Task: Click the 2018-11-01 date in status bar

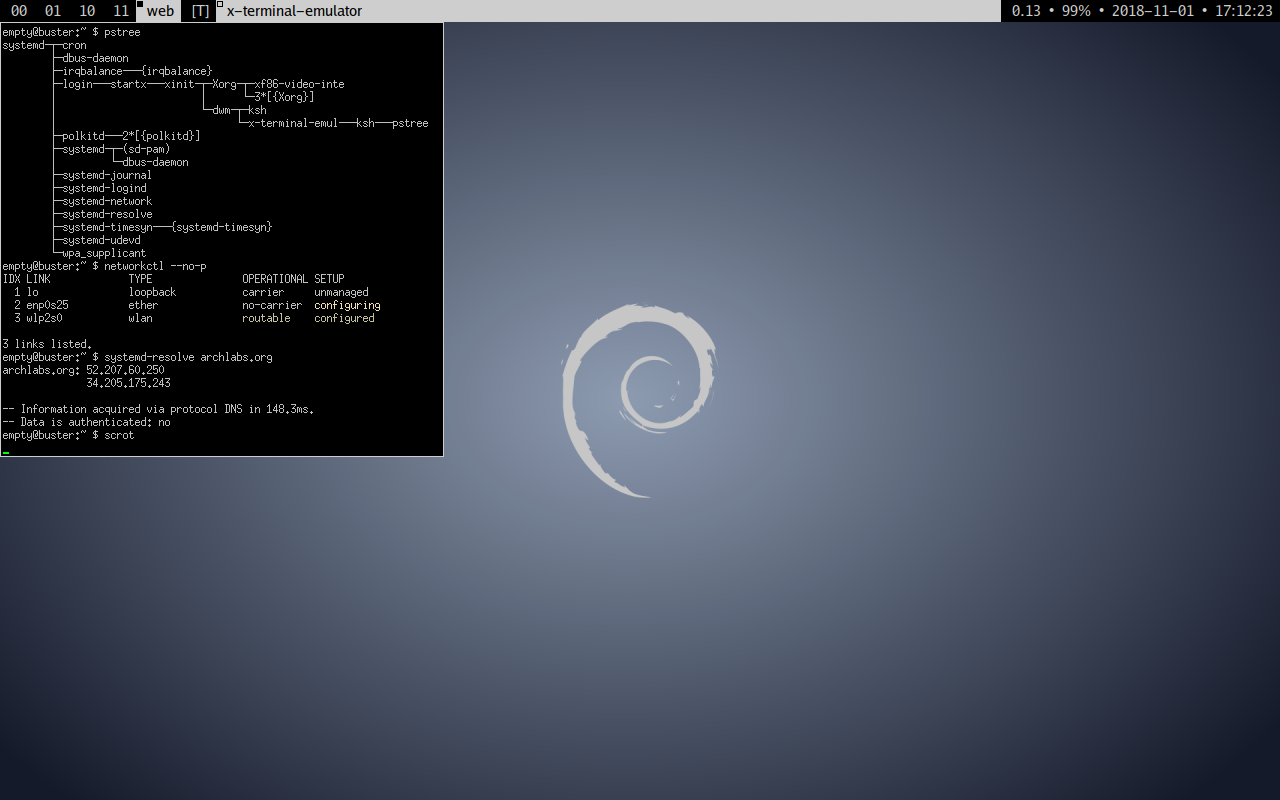Action: [1153, 11]
